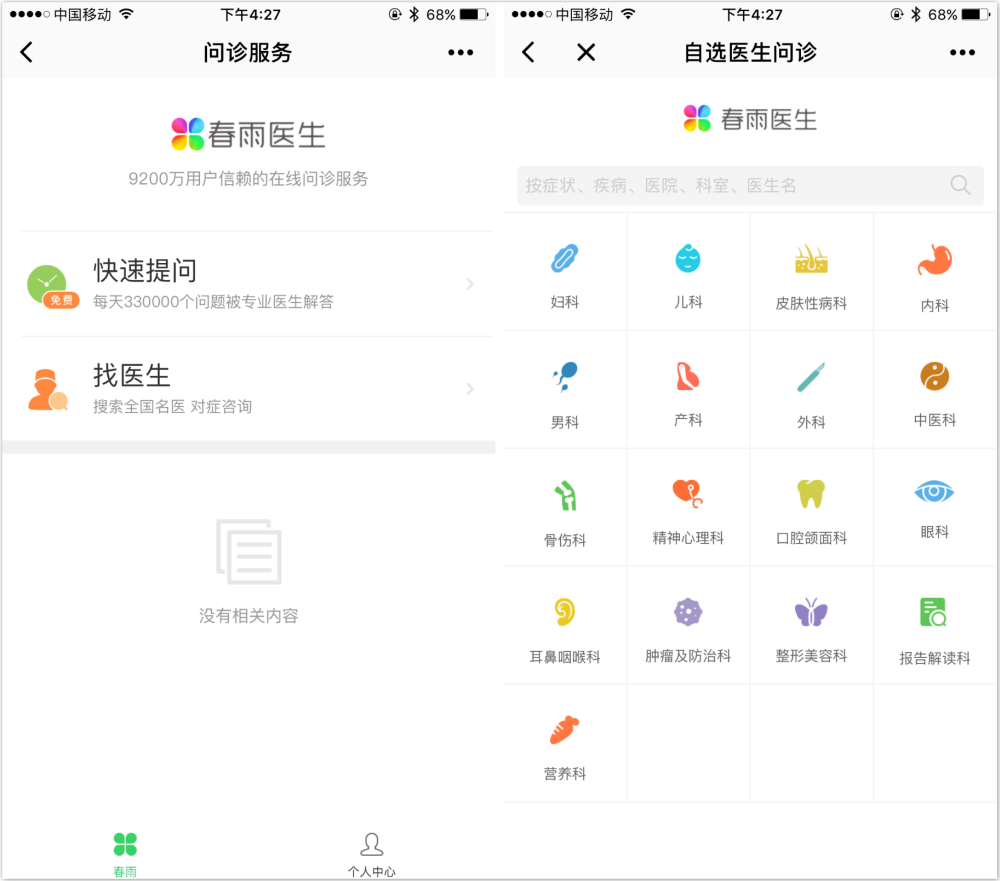Select the 中医科 yin-yang icon
Viewport: 1000px width, 881px height.
[934, 377]
